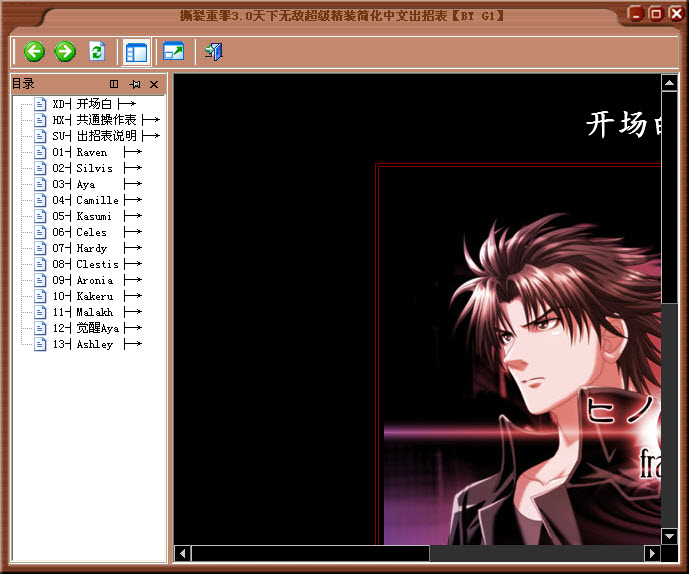Screen dimensions: 689x574
Task: Refresh the page with the refresh icon
Action: (x=97, y=52)
